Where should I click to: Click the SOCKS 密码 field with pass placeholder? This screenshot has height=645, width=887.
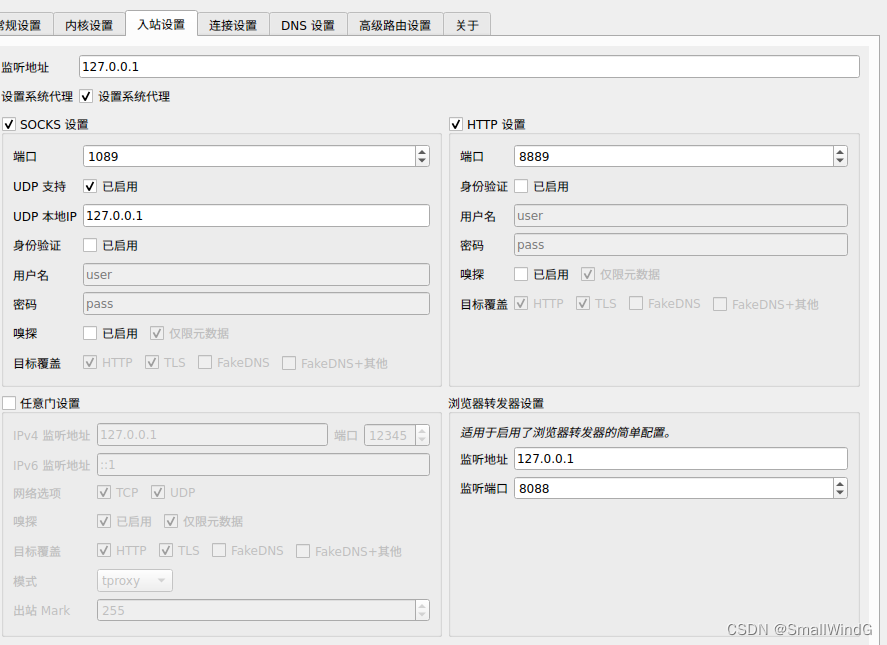point(256,304)
